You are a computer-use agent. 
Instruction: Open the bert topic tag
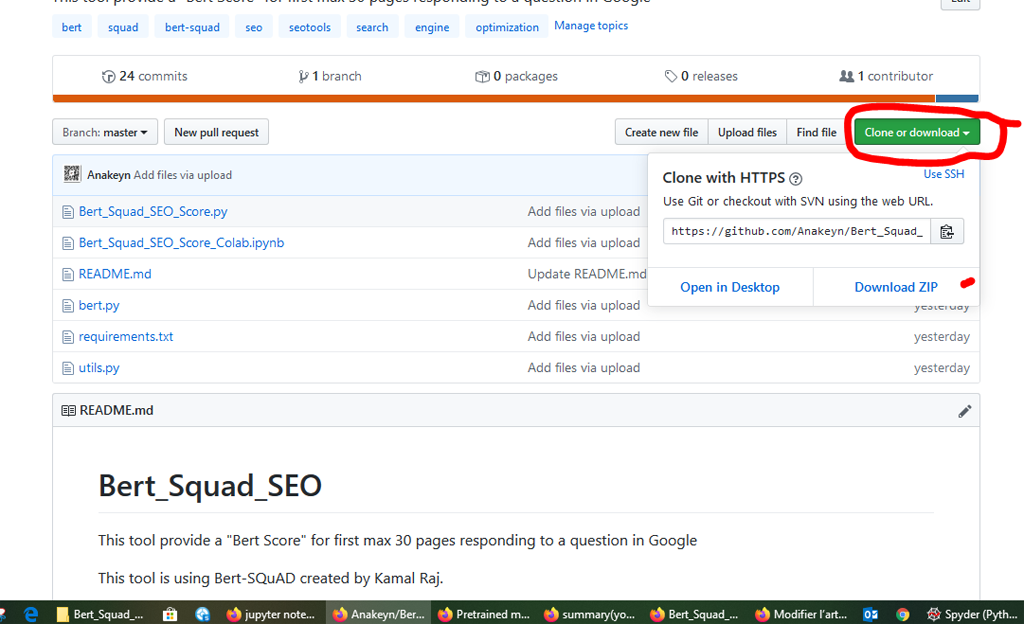pos(72,27)
